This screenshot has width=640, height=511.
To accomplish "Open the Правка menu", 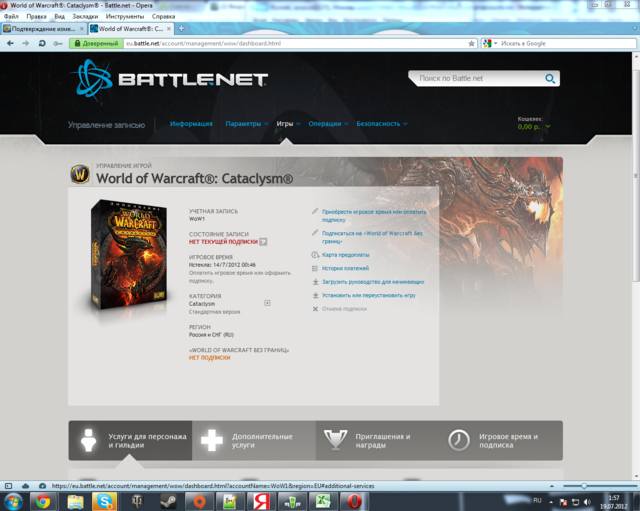I will pyautogui.click(x=36, y=16).
